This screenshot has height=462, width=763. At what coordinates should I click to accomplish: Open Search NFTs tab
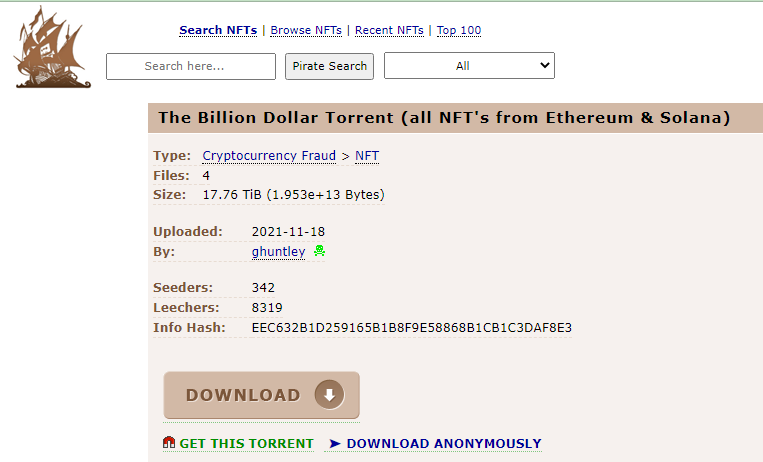pos(218,30)
